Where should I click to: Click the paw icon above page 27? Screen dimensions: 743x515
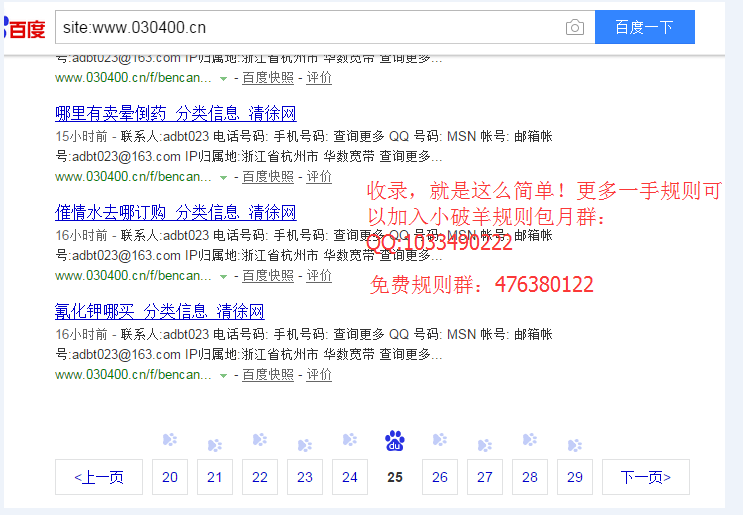pos(484,445)
